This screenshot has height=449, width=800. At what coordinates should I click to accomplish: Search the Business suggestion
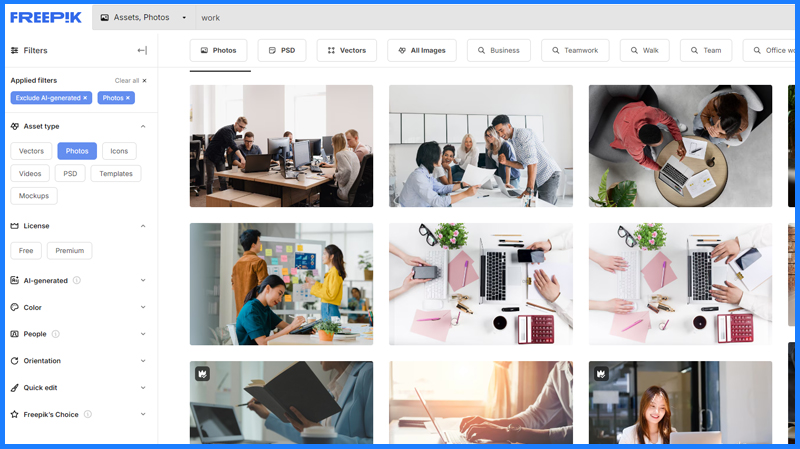(x=498, y=51)
